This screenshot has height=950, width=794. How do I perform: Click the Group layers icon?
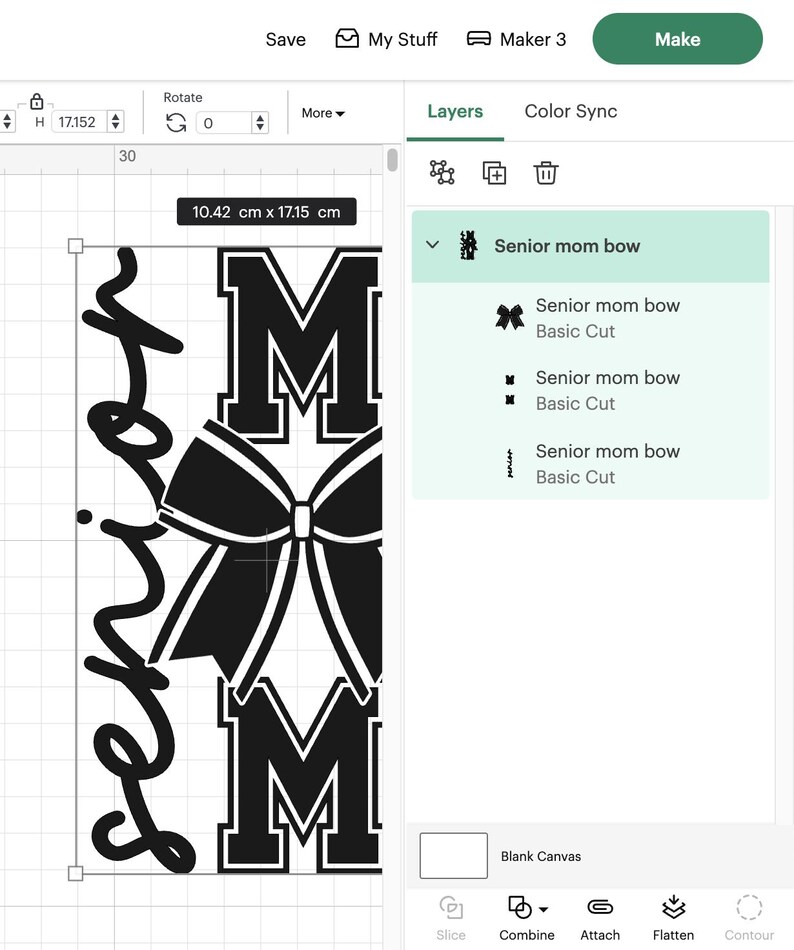pyautogui.click(x=442, y=173)
